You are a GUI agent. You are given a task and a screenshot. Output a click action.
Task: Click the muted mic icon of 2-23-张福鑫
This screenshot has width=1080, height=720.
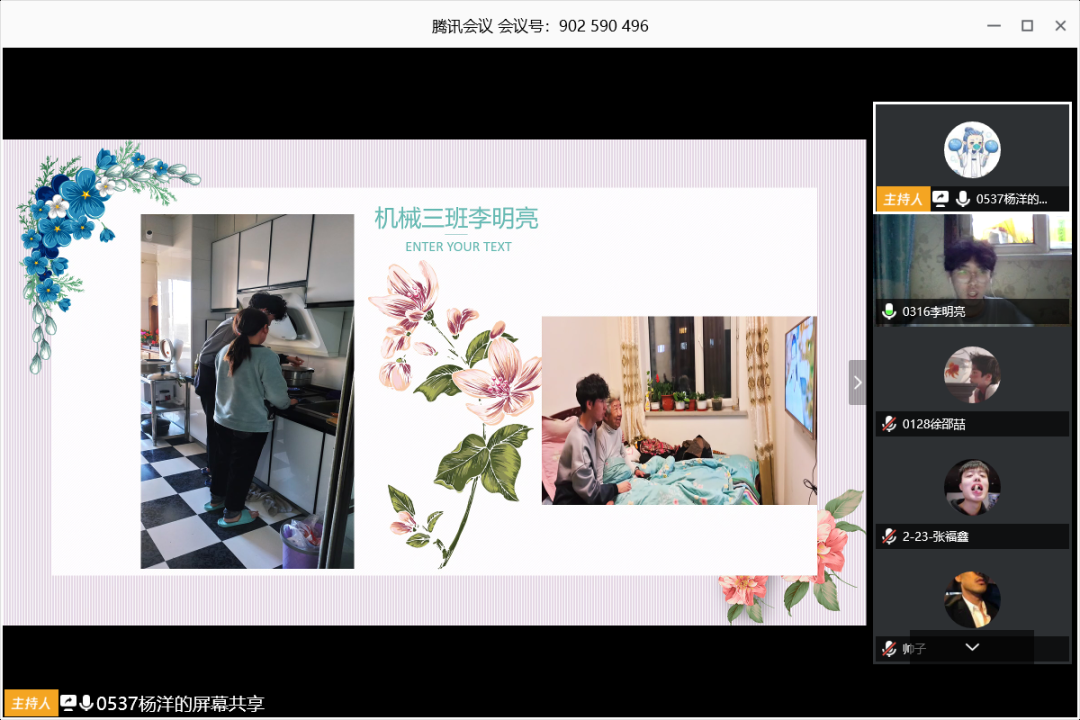(x=888, y=537)
